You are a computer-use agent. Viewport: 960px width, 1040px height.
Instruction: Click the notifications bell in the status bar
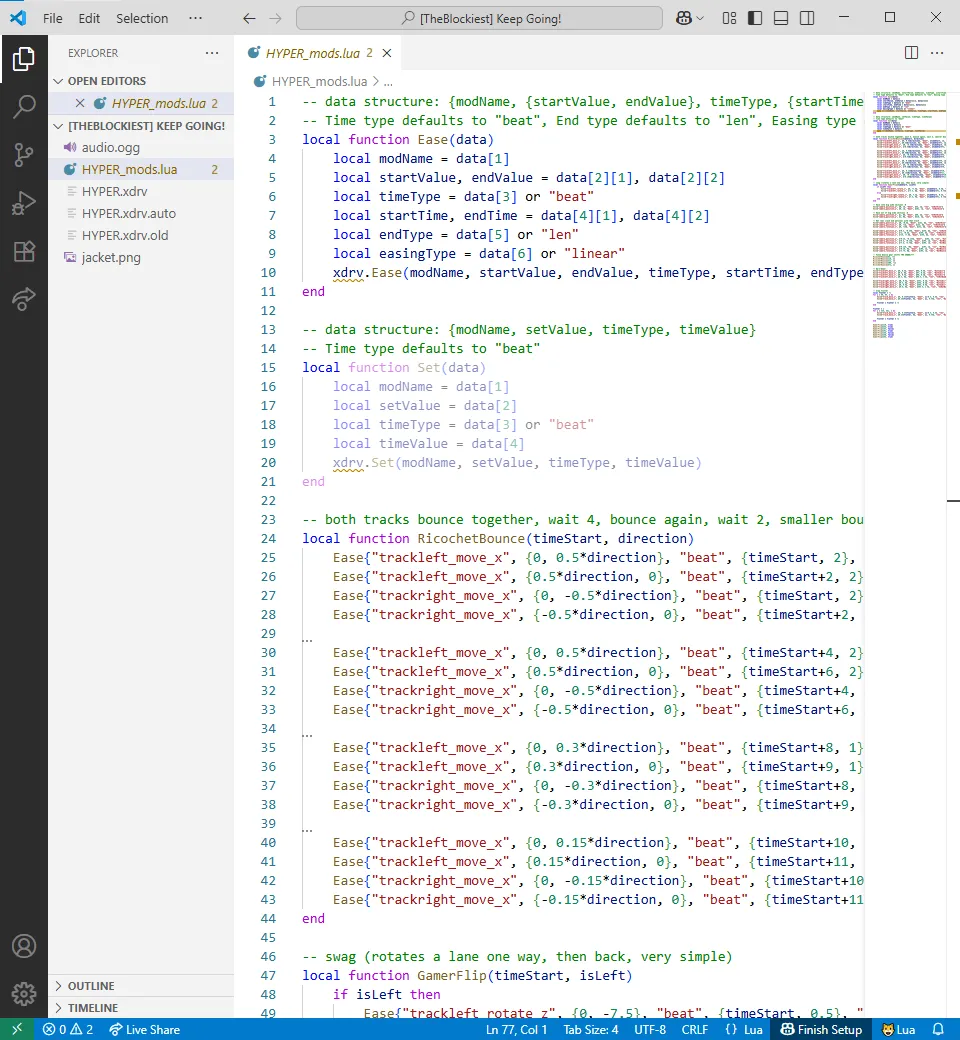point(938,1029)
